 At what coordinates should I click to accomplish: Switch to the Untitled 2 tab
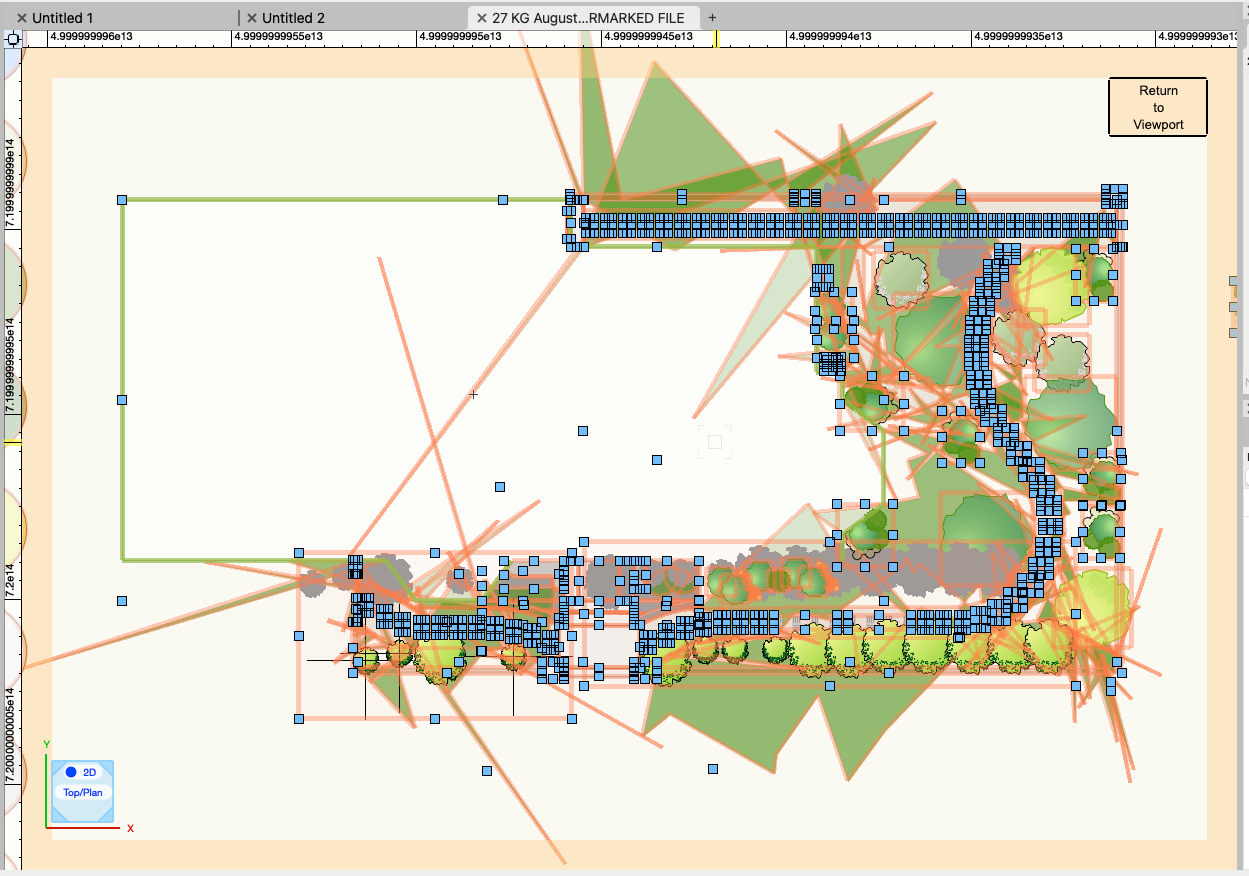click(293, 18)
